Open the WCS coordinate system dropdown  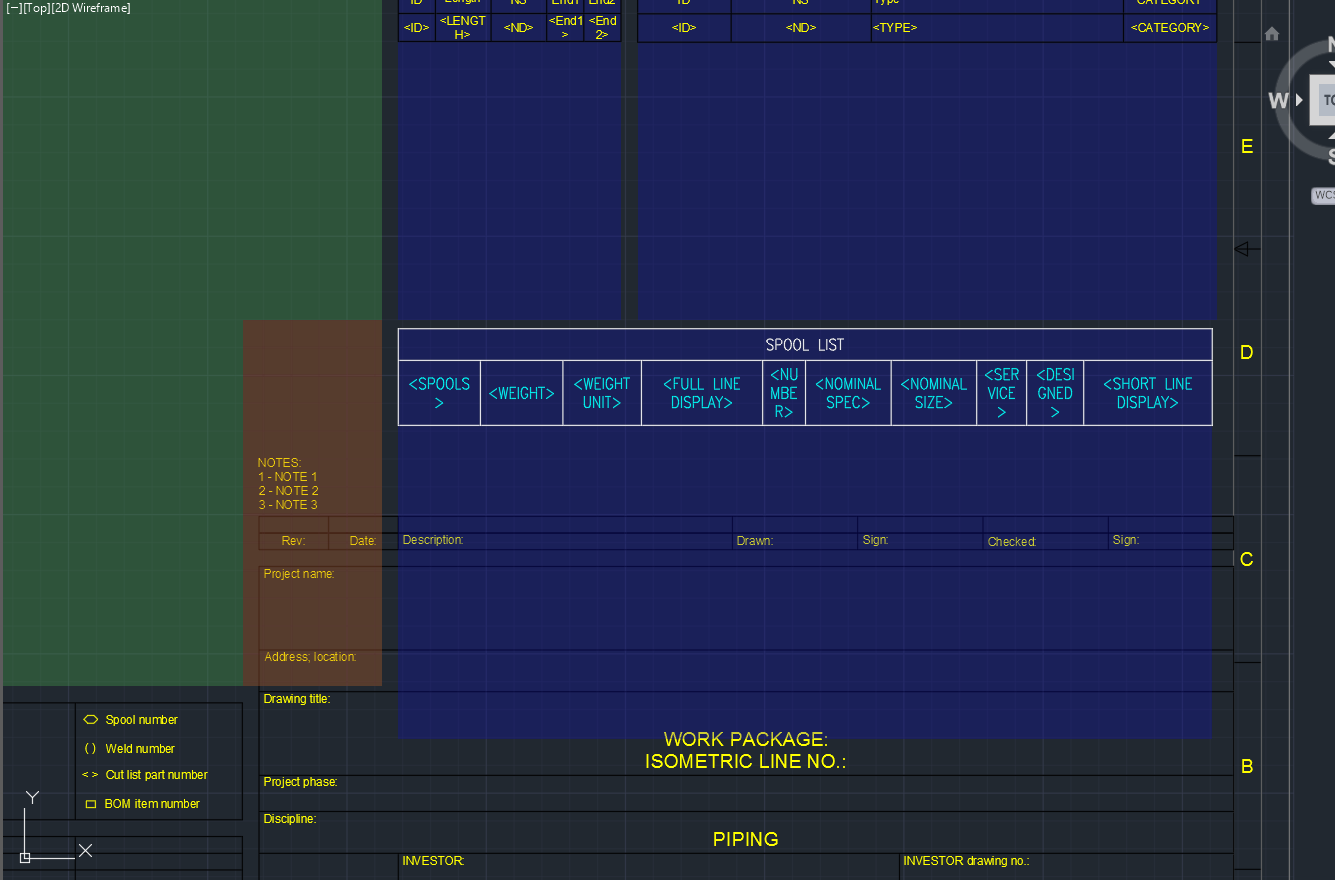click(1323, 196)
